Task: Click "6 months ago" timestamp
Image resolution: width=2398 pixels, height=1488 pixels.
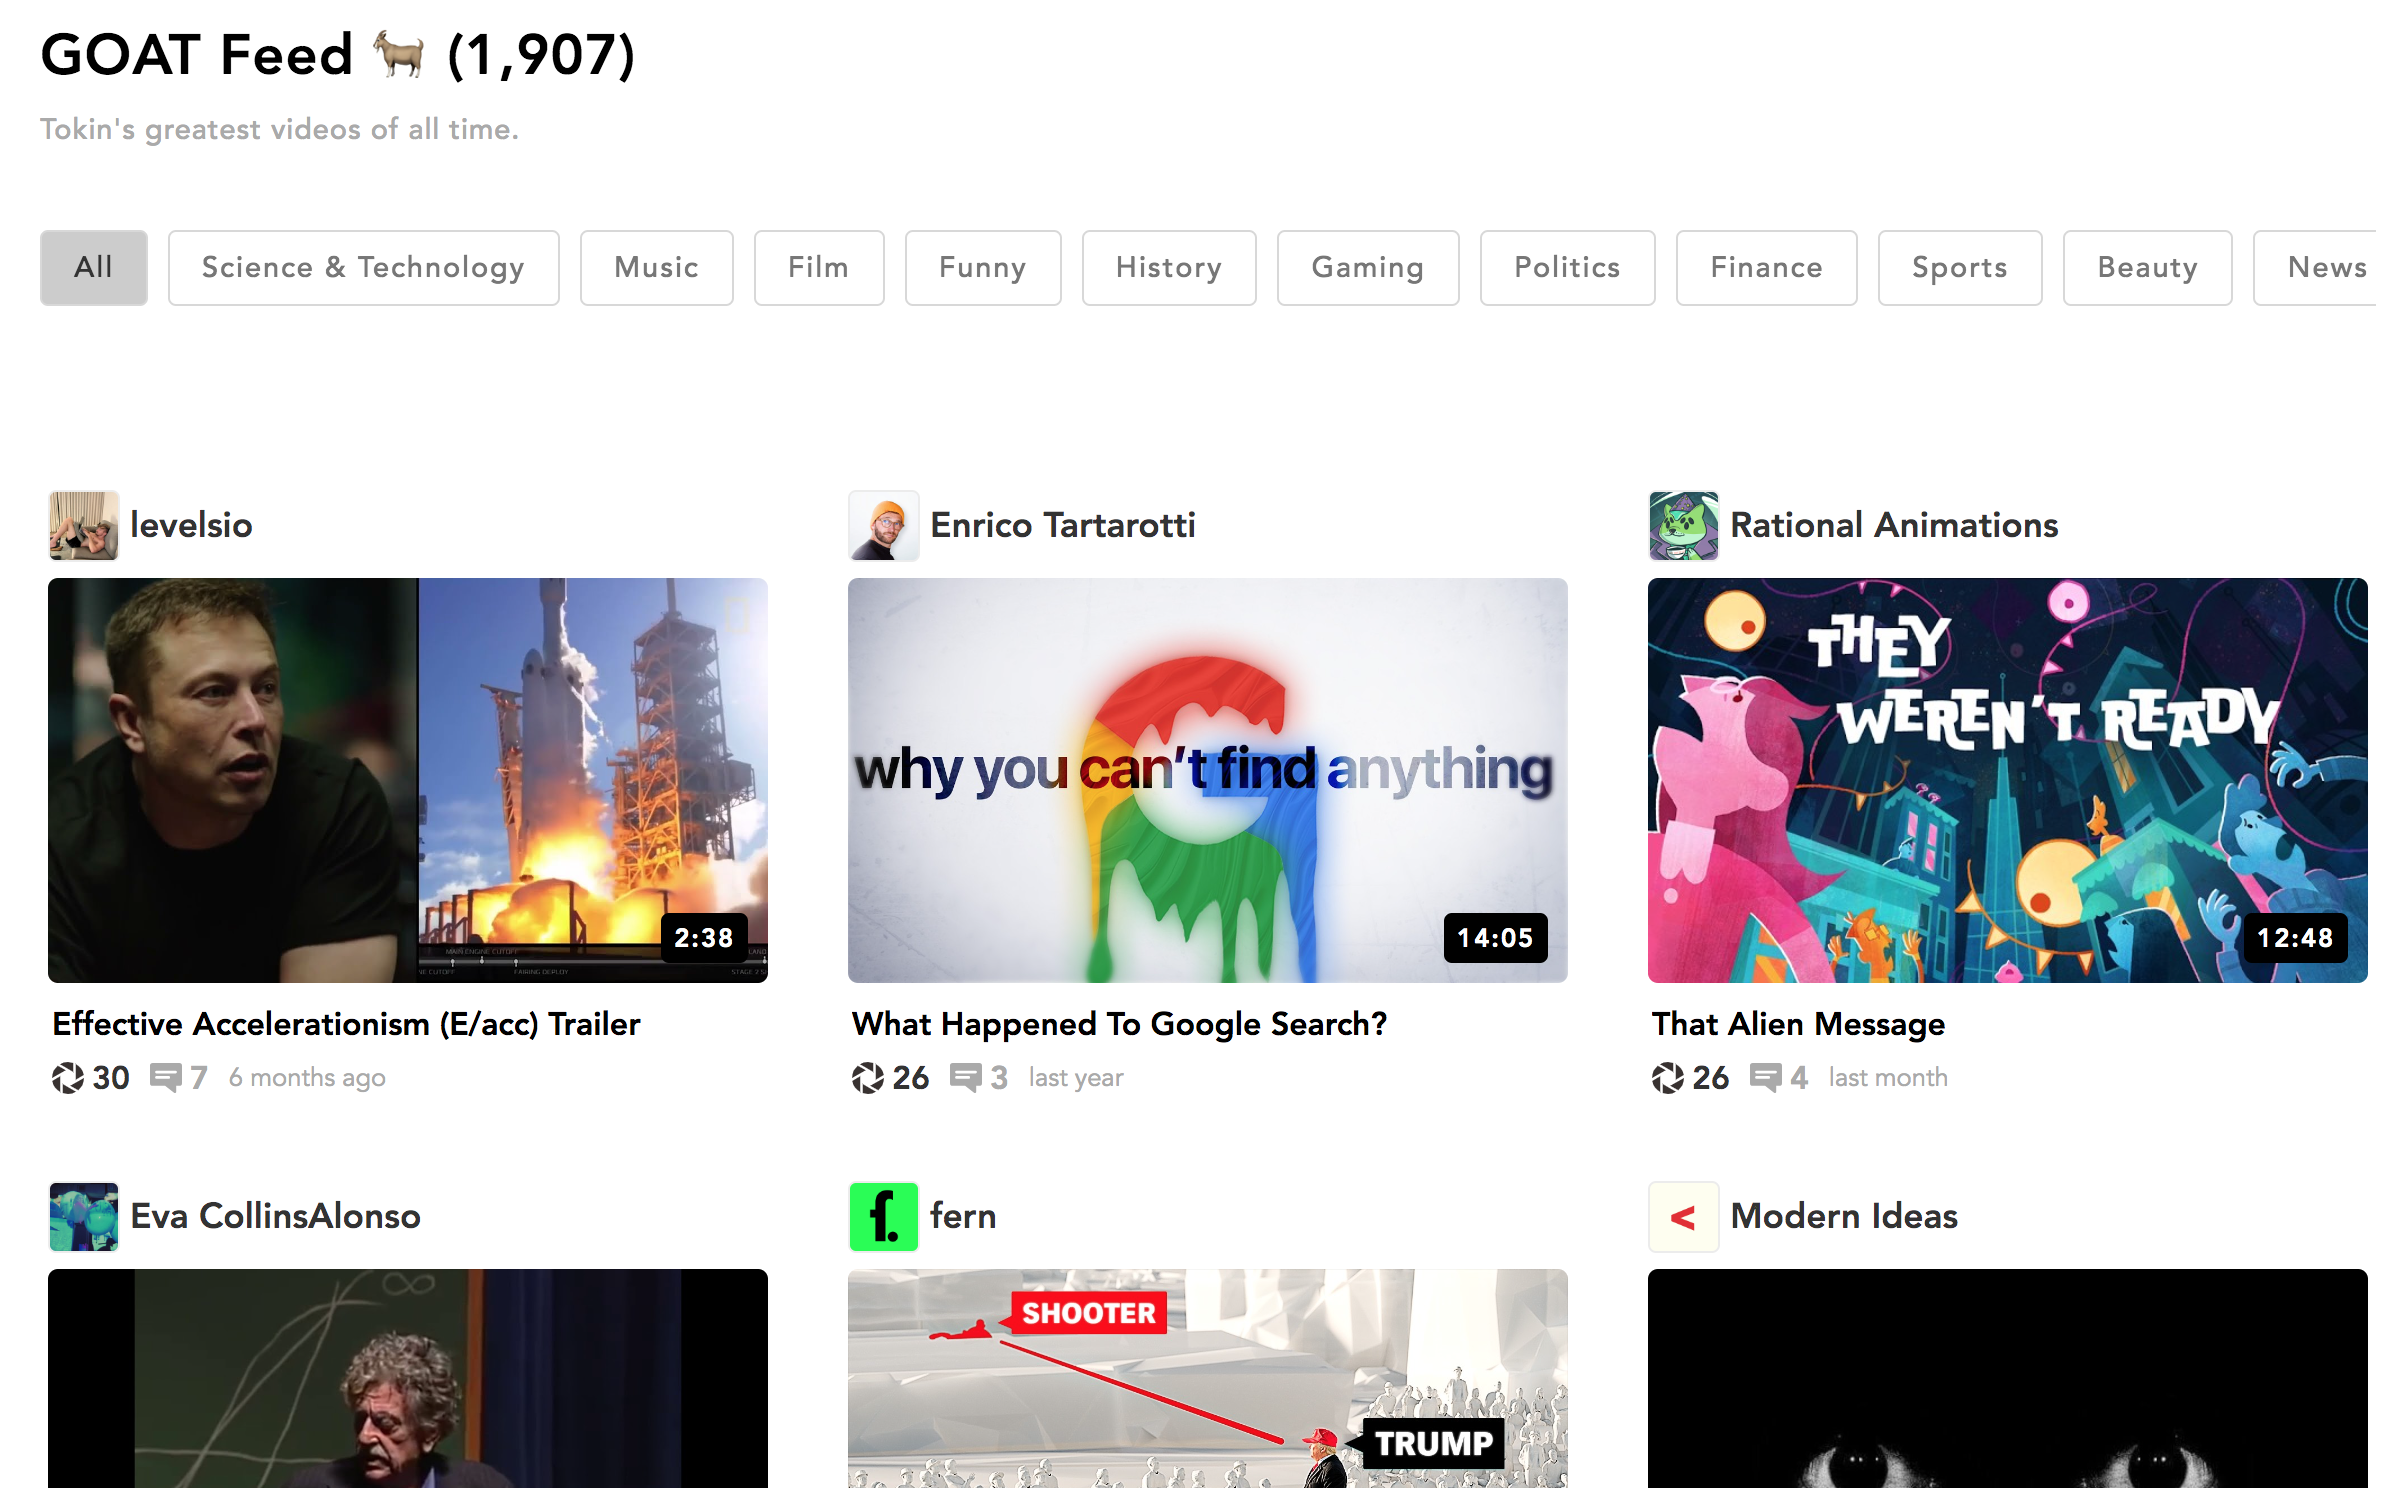Action: (307, 1078)
